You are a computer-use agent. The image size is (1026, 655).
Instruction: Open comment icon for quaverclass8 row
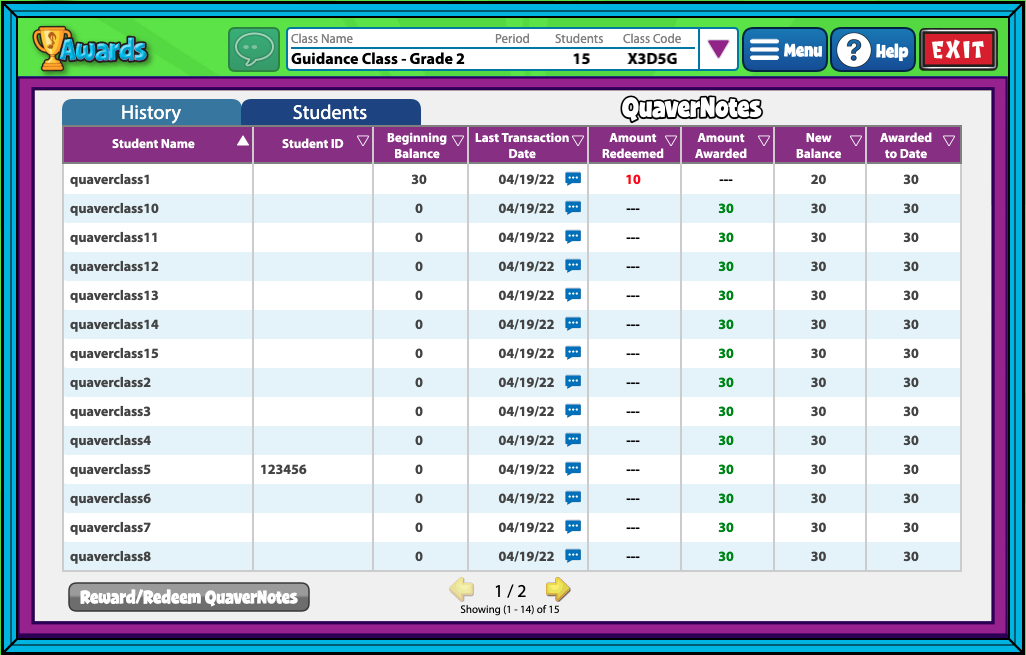pos(573,556)
